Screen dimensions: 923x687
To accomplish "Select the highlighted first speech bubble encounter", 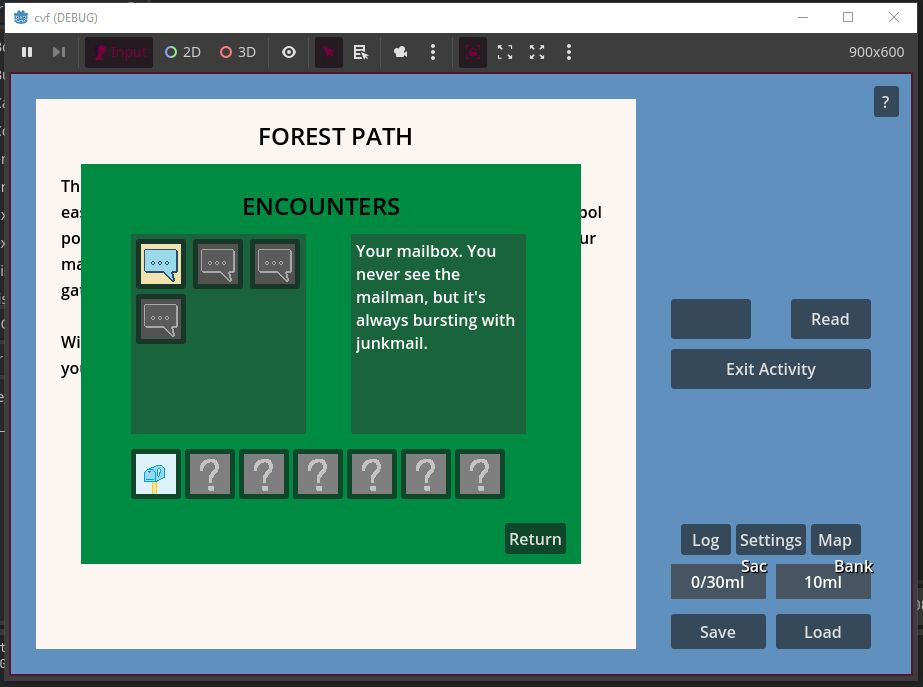I will [161, 264].
